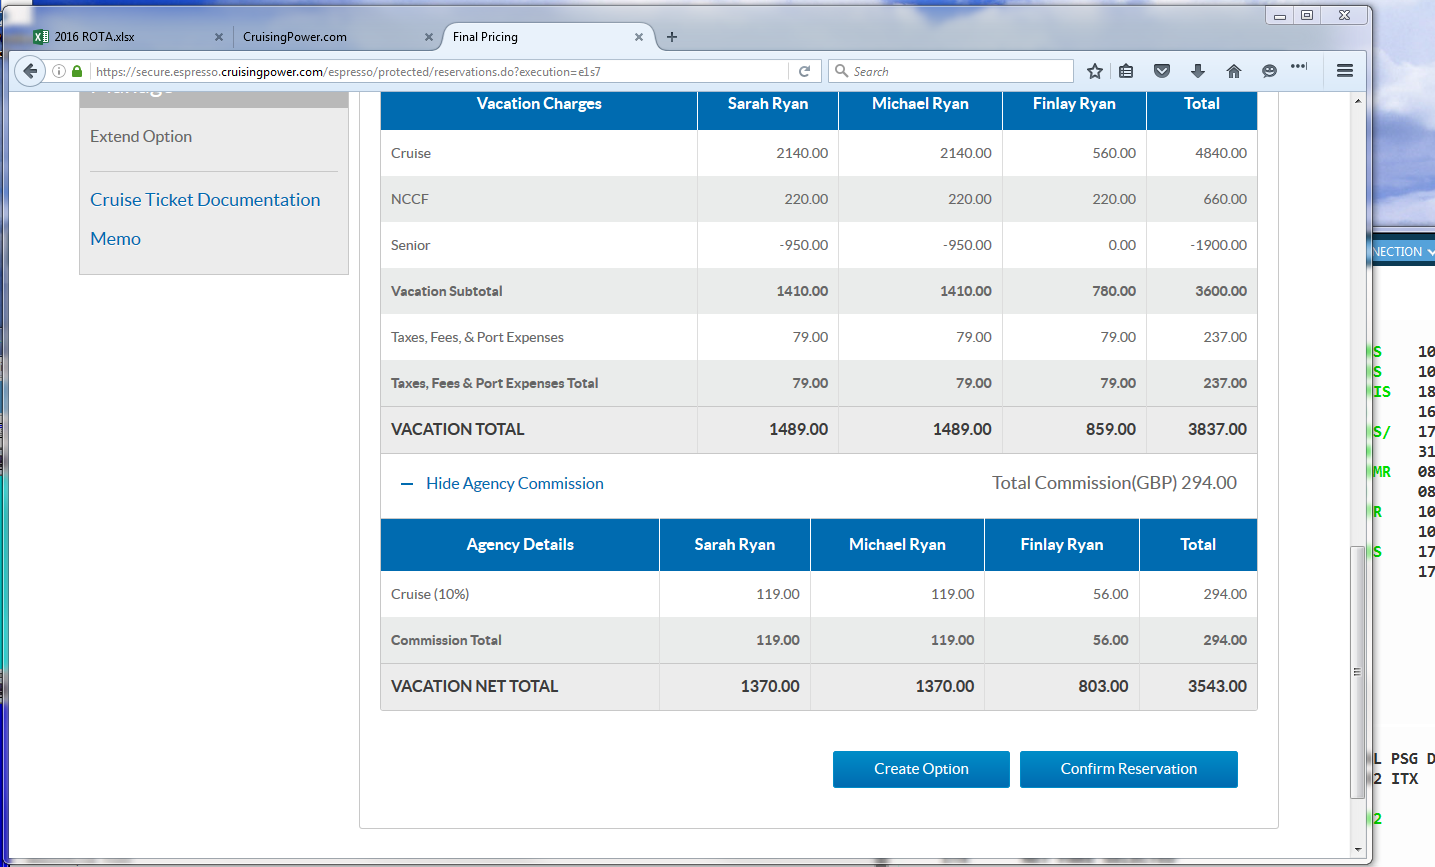Click the Senior row label
The width and height of the screenshot is (1435, 867).
pyautogui.click(x=411, y=246)
